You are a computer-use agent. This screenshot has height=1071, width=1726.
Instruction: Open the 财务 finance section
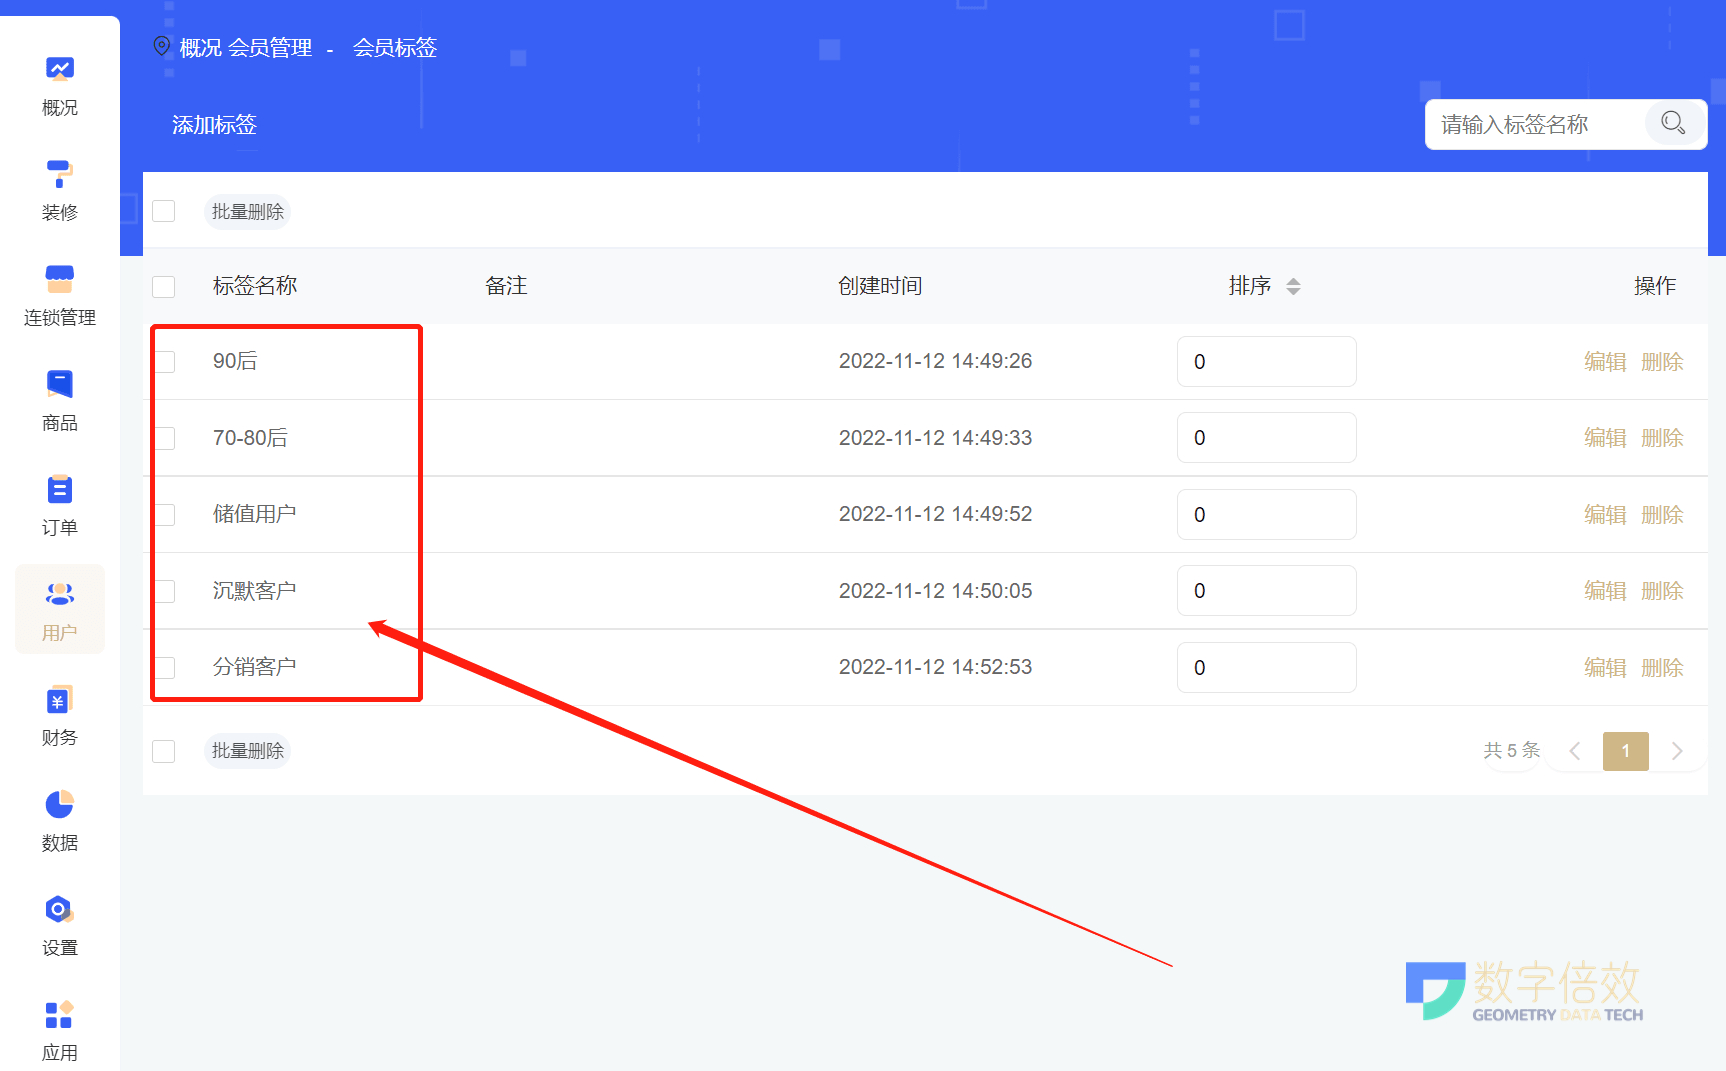[x=59, y=716]
